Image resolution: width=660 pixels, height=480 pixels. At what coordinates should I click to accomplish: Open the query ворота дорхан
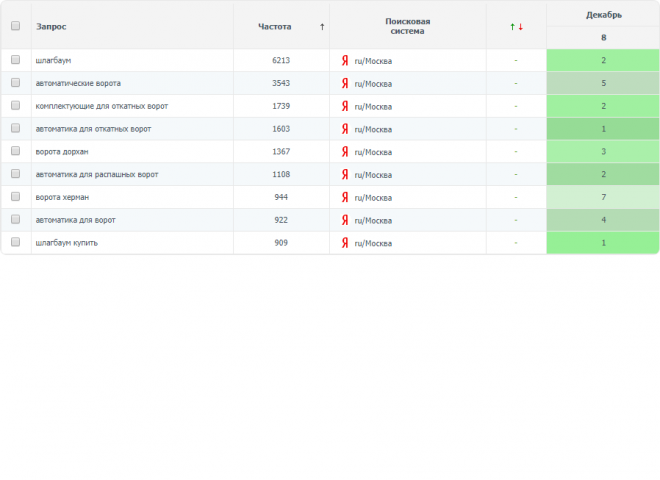coord(62,152)
